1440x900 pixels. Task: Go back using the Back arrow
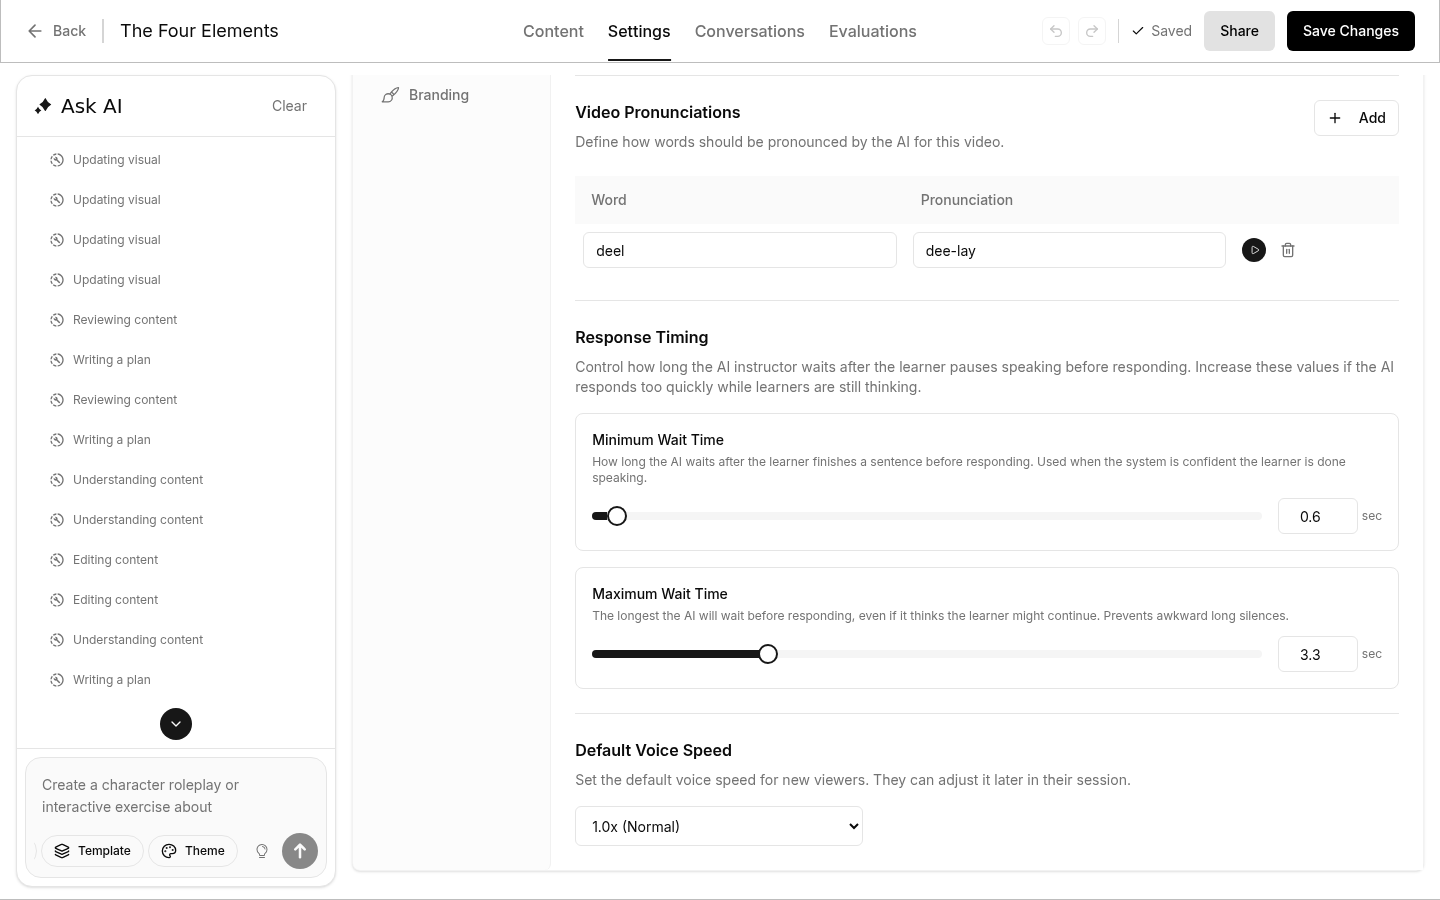pyautogui.click(x=56, y=31)
